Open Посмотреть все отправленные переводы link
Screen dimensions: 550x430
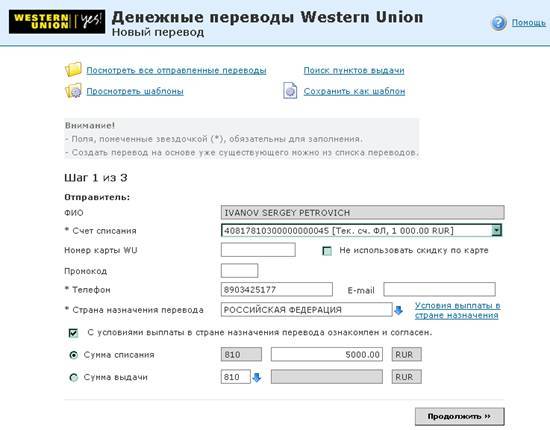click(x=176, y=70)
